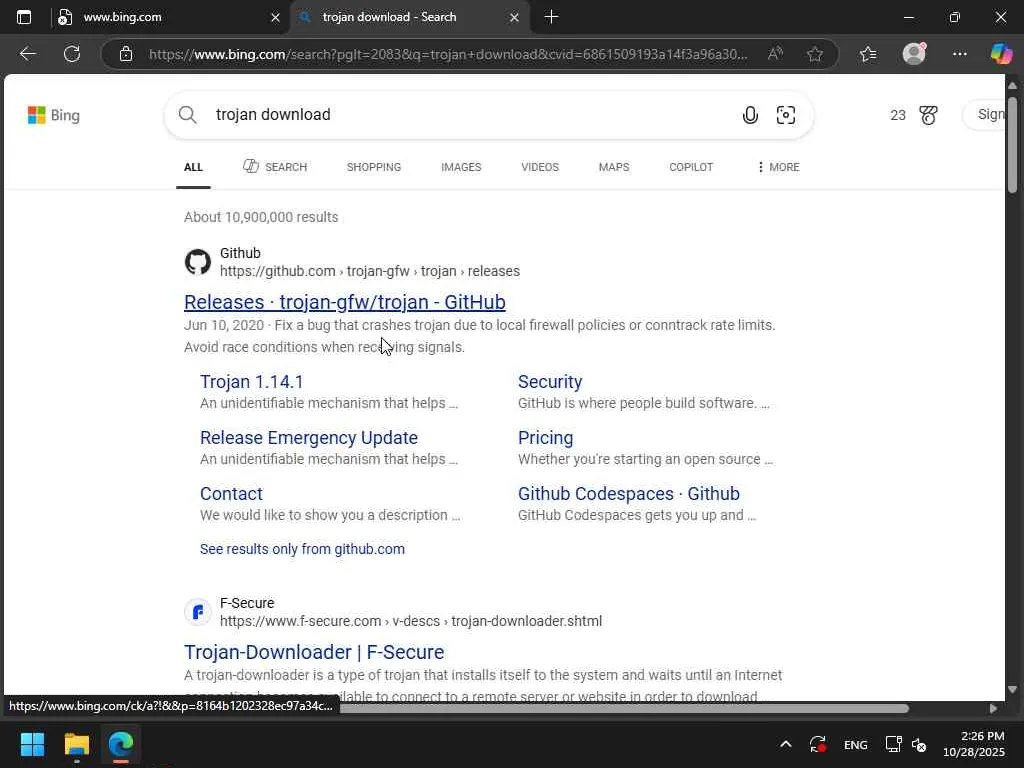Select the ALL results tab

pyautogui.click(x=193, y=167)
